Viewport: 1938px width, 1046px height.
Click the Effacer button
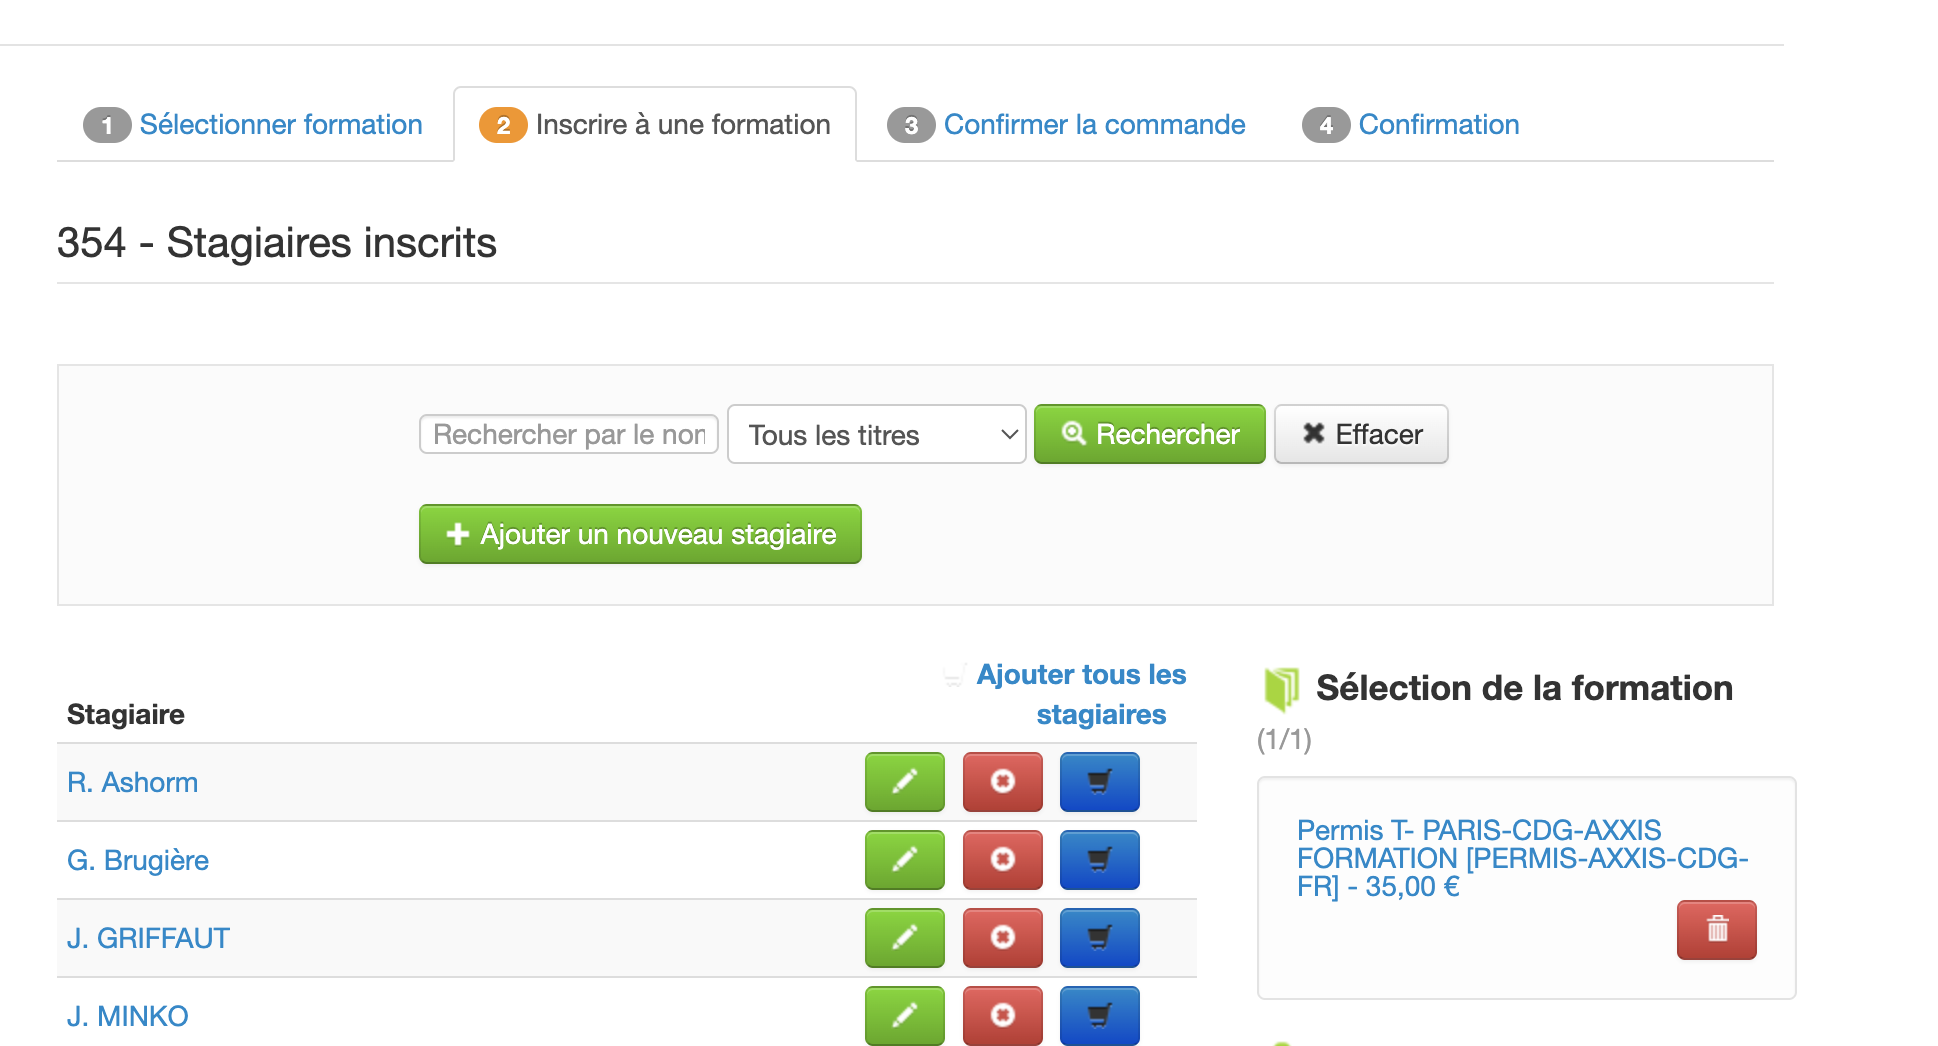pyautogui.click(x=1360, y=435)
